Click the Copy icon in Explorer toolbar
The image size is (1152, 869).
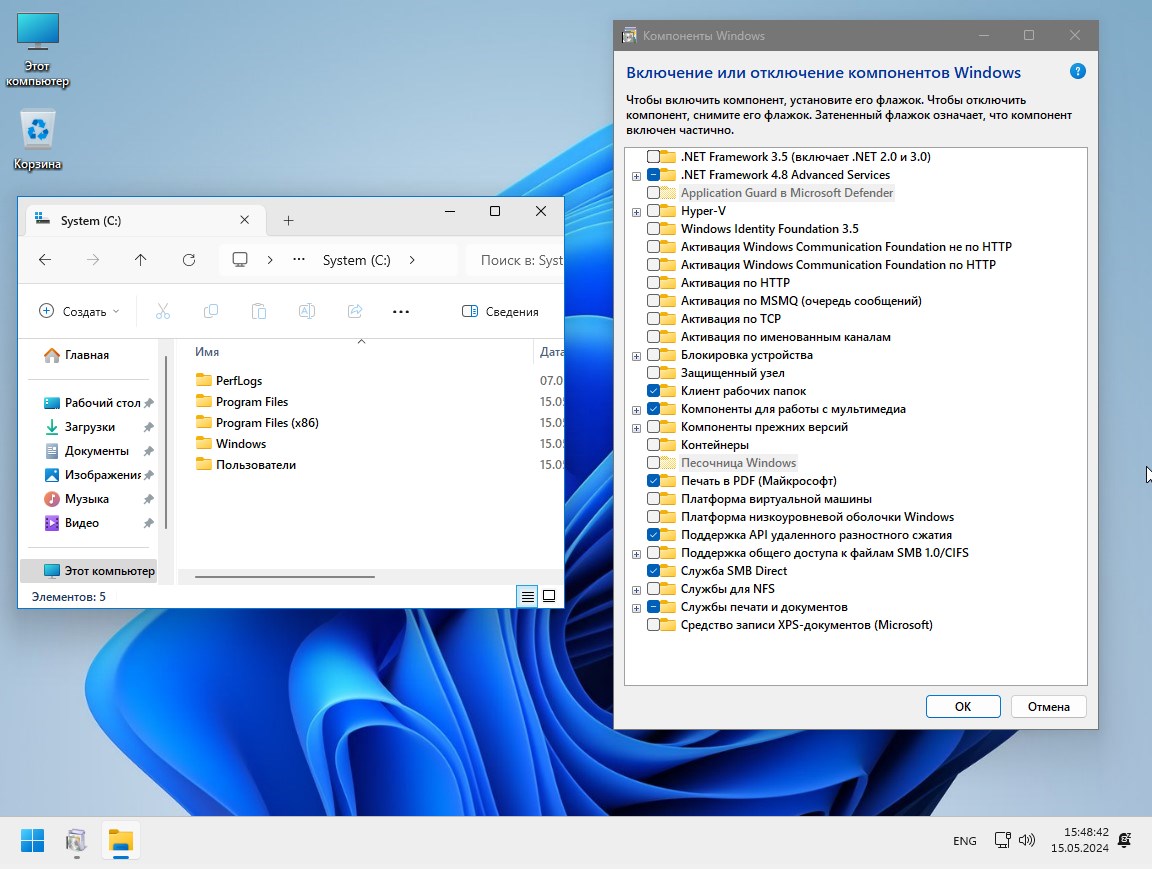click(211, 311)
